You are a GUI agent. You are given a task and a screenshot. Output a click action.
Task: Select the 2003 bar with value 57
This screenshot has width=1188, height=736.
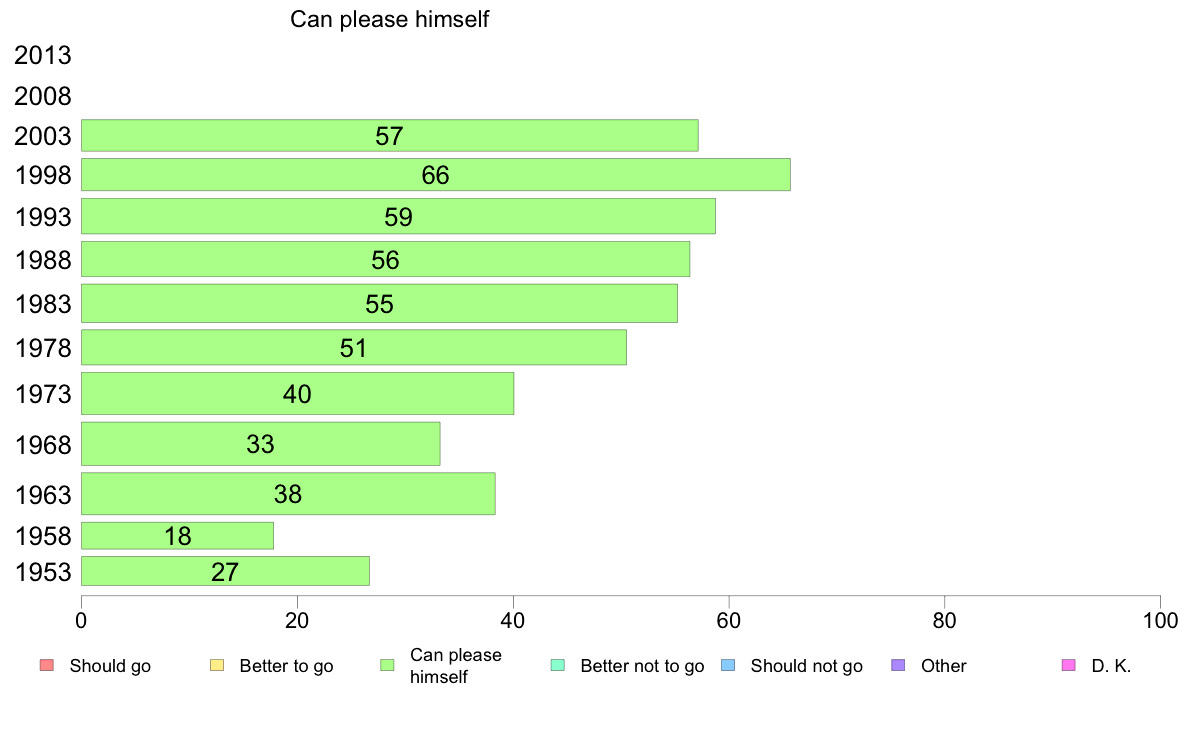pyautogui.click(x=389, y=135)
